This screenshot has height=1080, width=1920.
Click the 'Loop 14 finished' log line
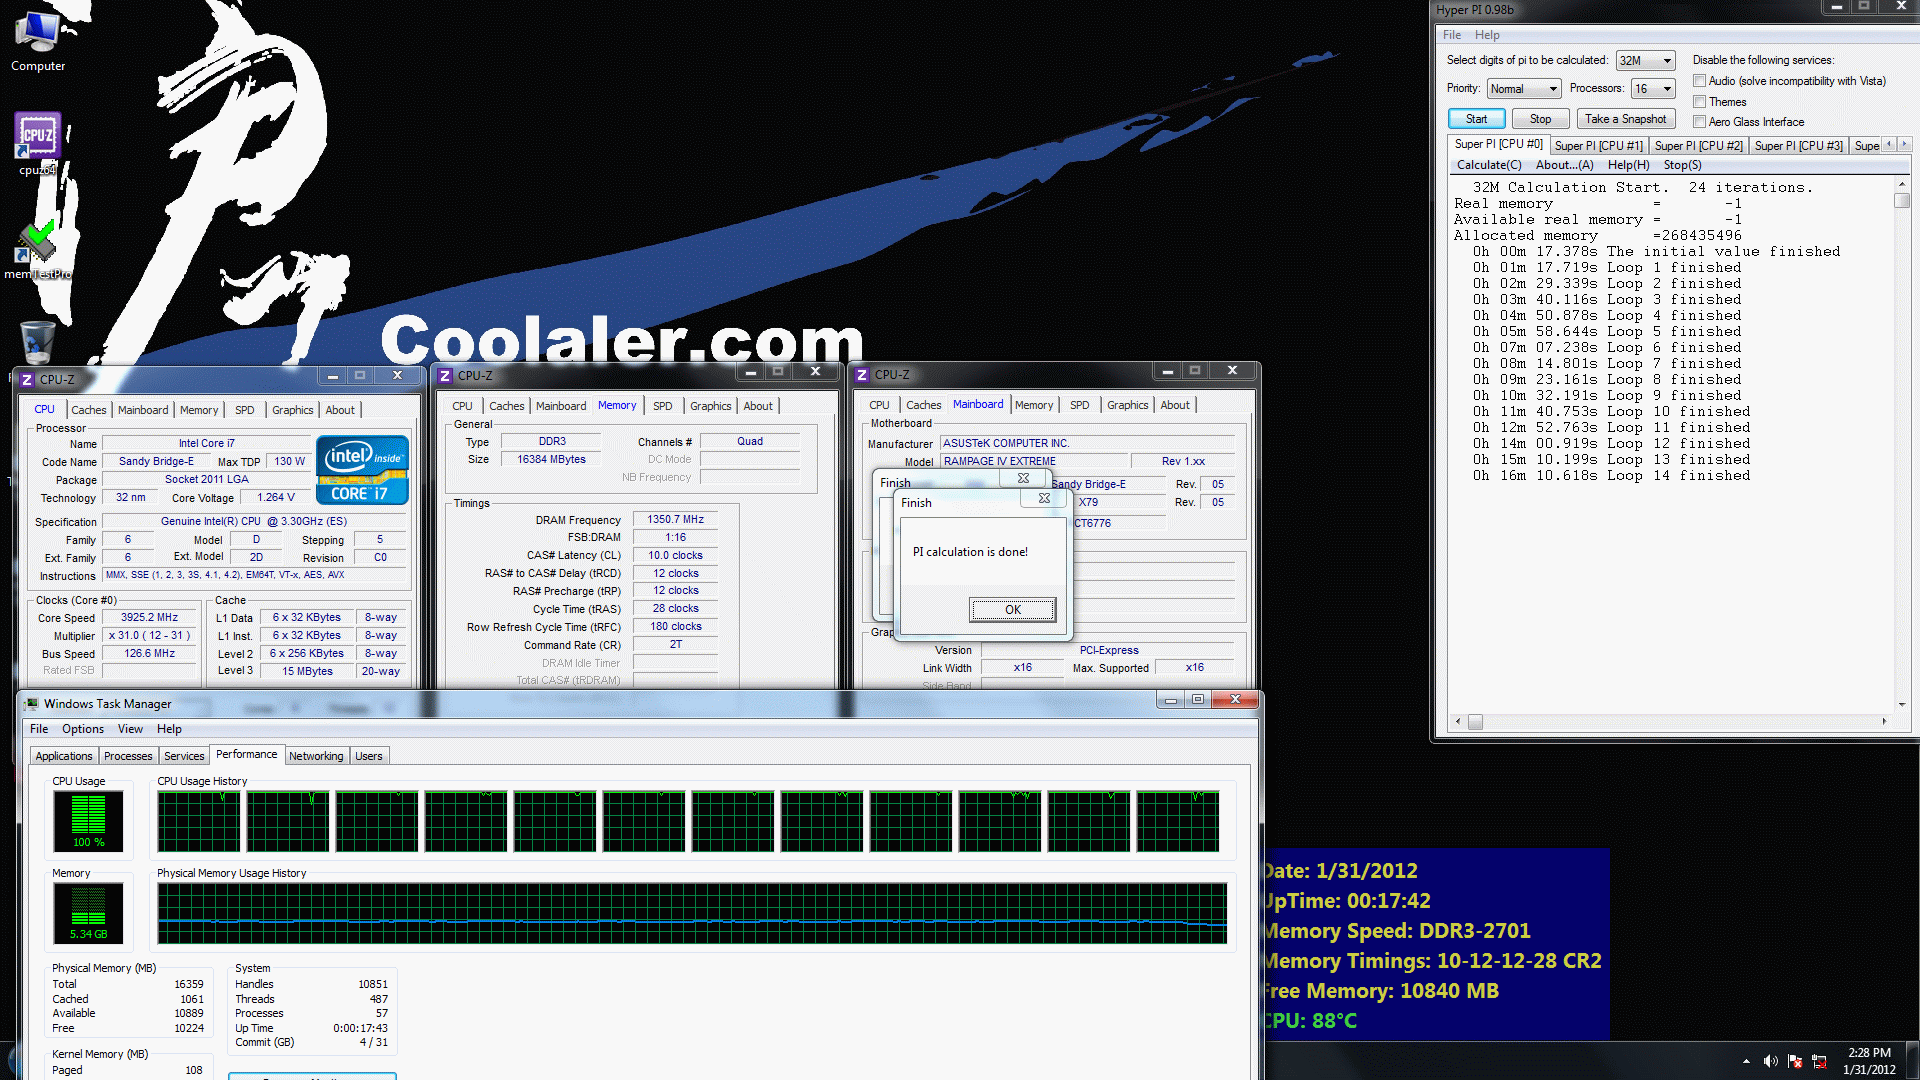click(1612, 476)
